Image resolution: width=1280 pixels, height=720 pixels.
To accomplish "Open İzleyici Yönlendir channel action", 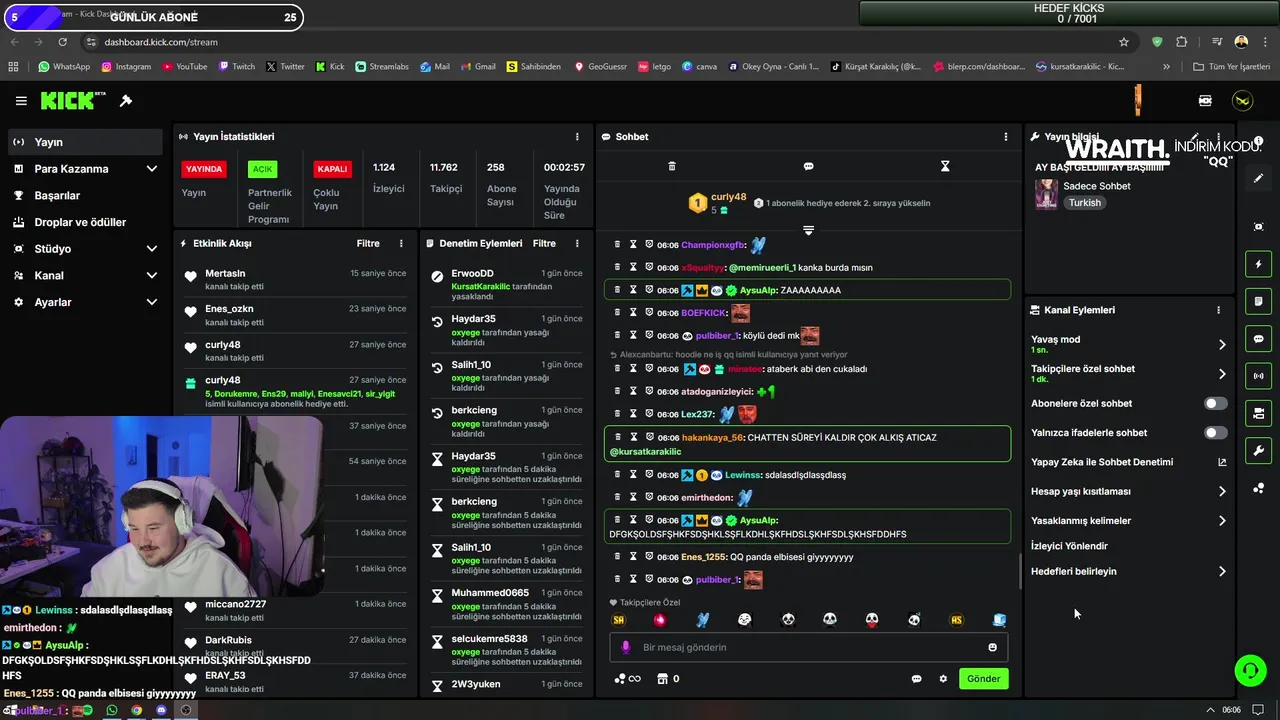I will 1069,546.
